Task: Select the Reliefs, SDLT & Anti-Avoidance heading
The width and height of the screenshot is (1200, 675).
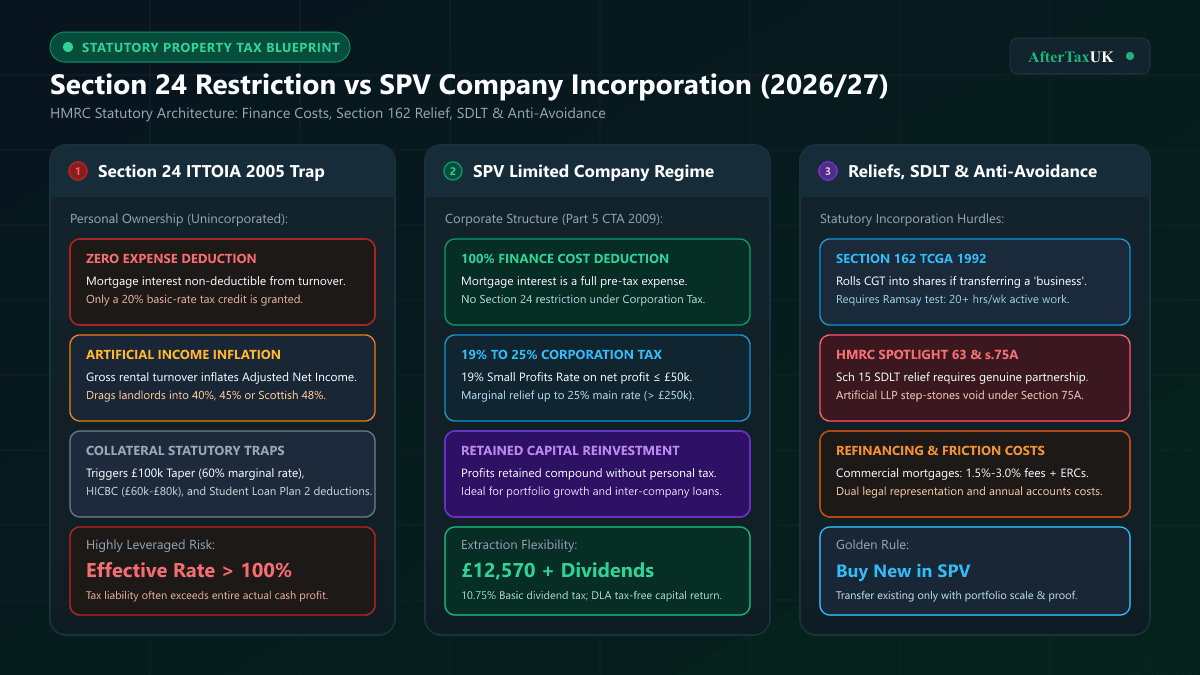Action: click(972, 171)
